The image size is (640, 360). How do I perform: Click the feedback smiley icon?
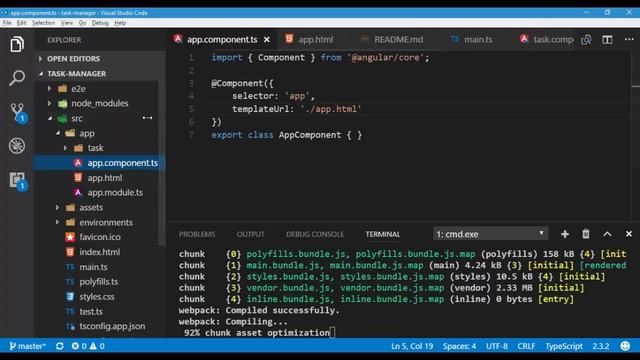(x=625, y=346)
